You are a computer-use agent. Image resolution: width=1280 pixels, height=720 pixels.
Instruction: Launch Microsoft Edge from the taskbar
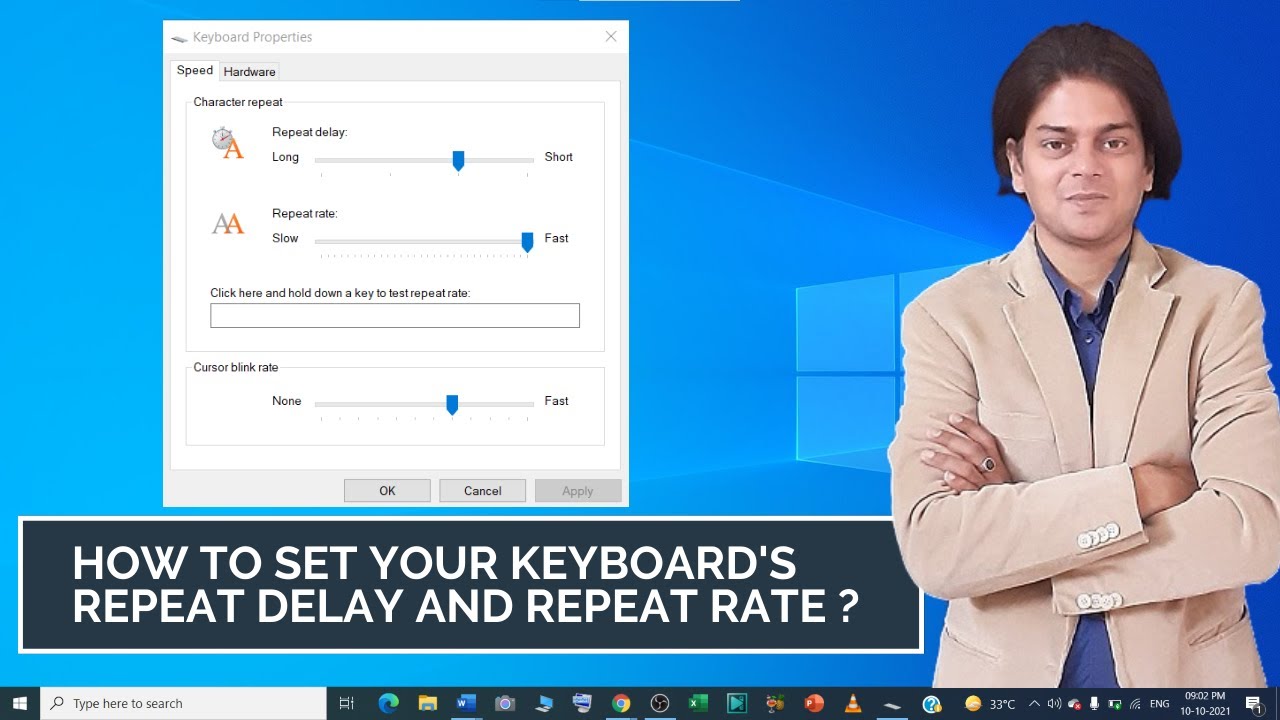click(389, 703)
